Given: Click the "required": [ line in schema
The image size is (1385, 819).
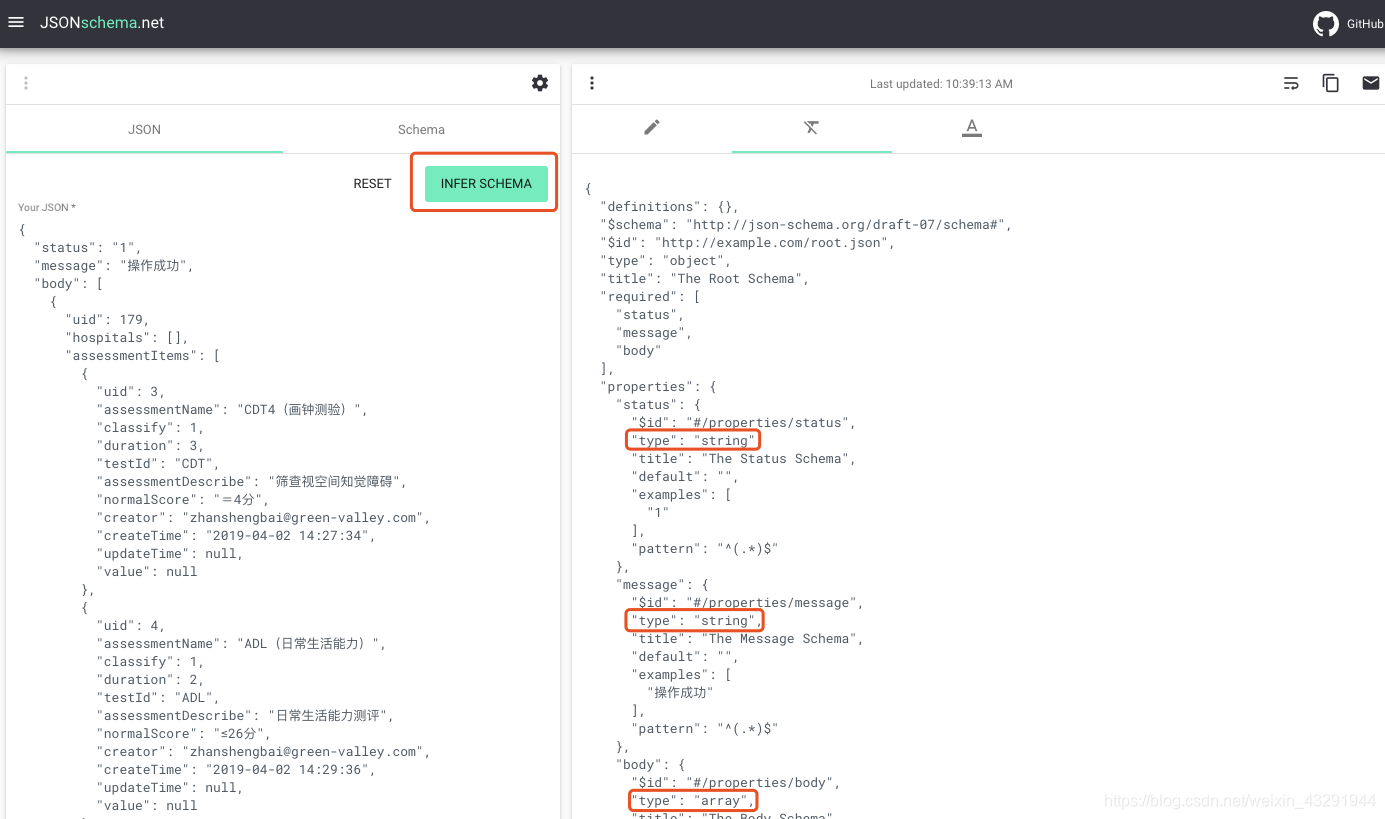Looking at the screenshot, I should click(x=649, y=297).
